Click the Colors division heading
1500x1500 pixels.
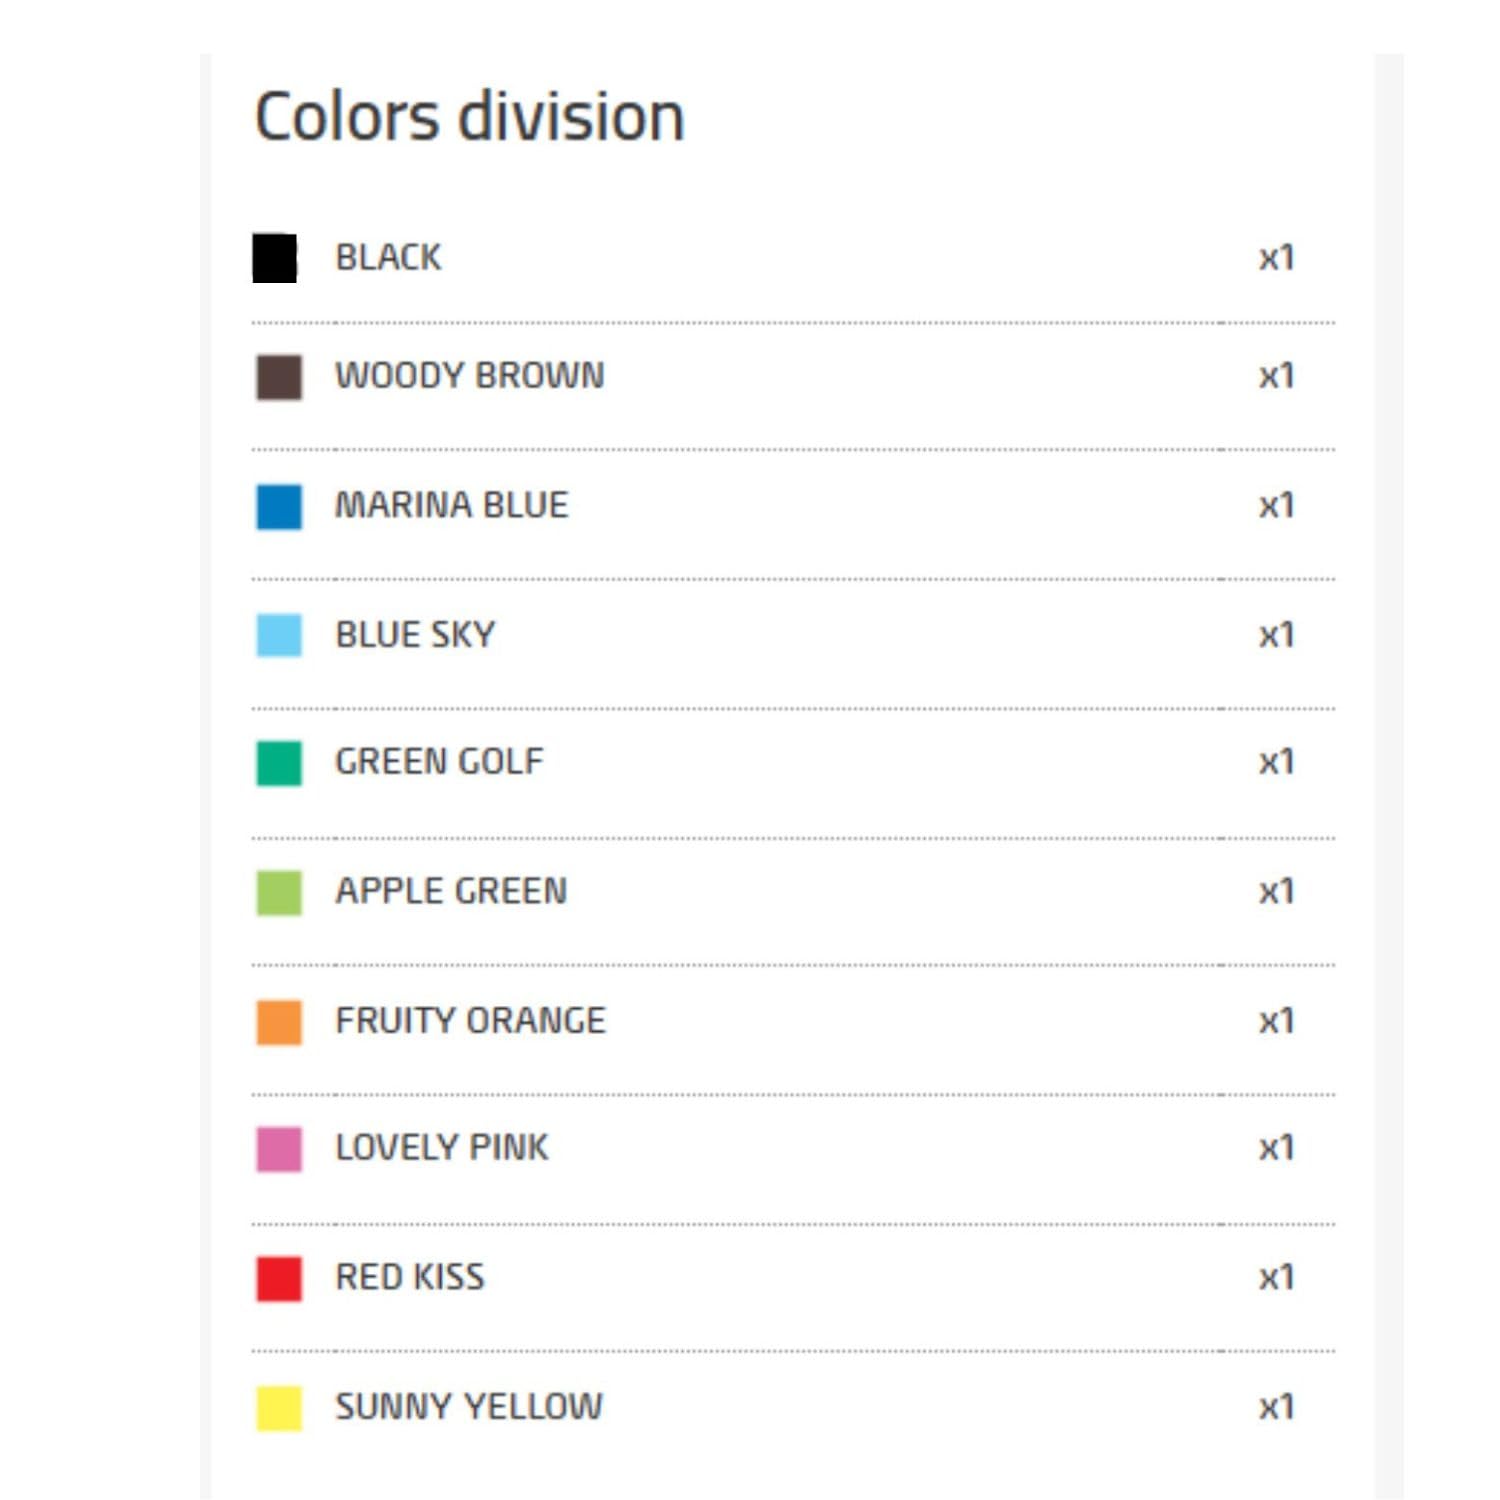pyautogui.click(x=469, y=113)
